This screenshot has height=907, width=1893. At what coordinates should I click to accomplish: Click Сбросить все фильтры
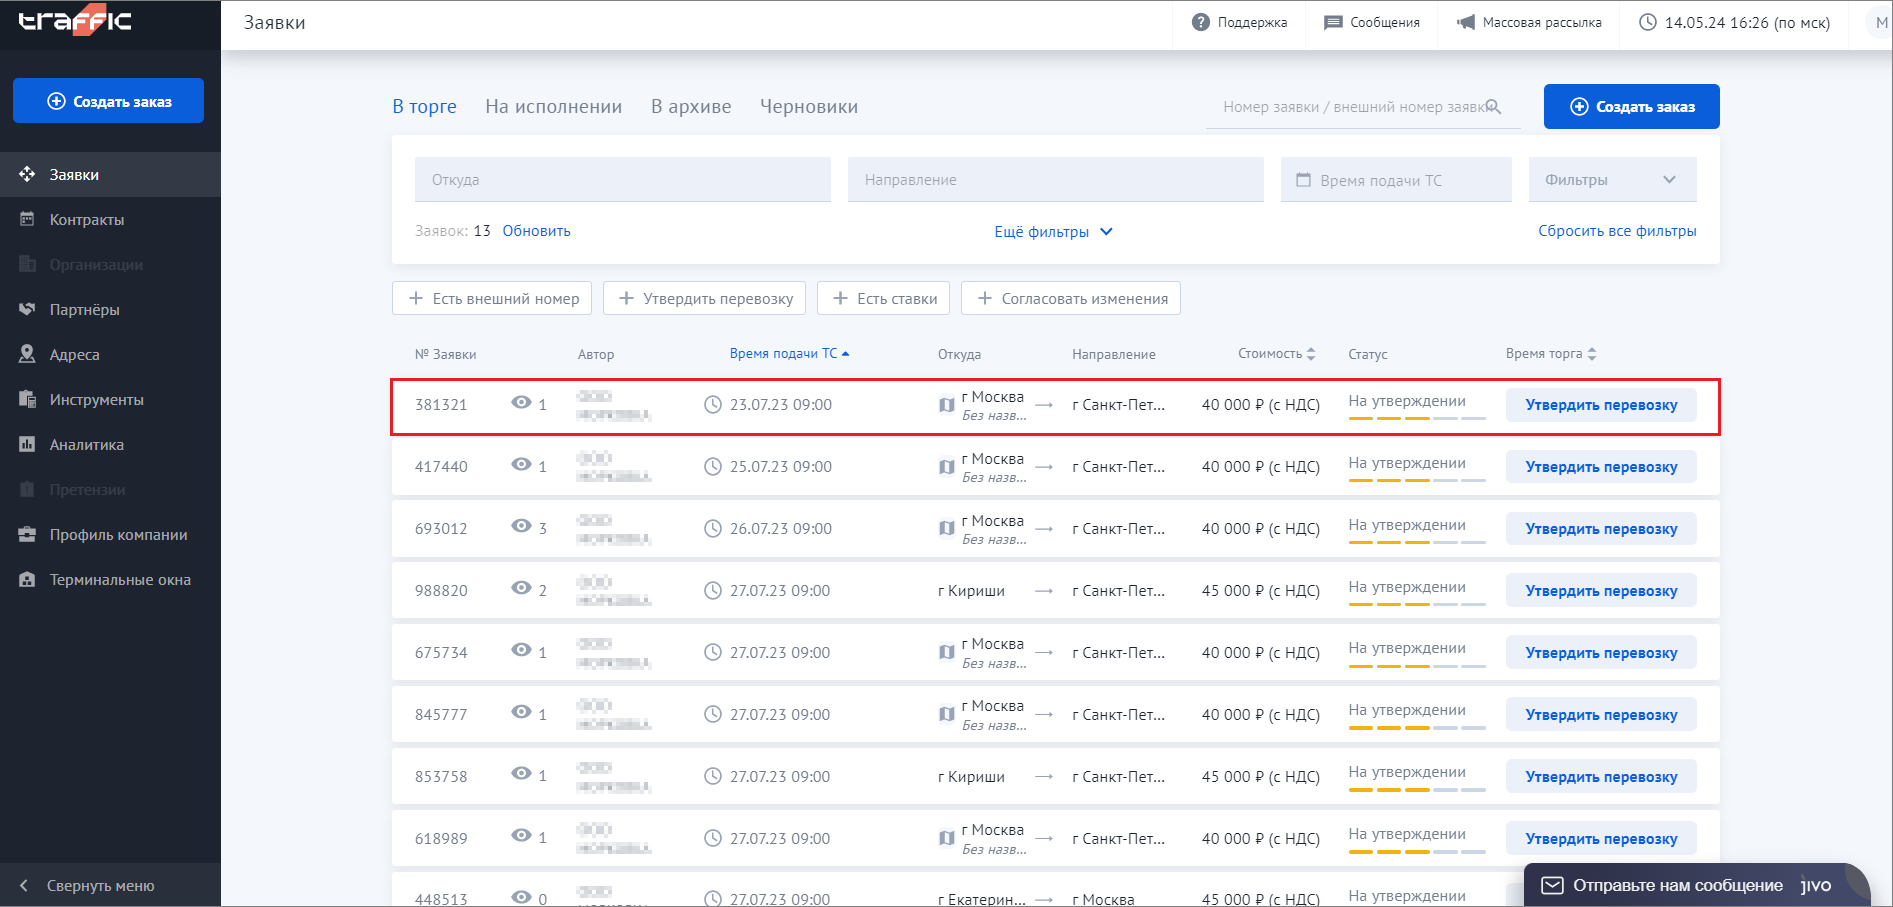pyautogui.click(x=1617, y=230)
